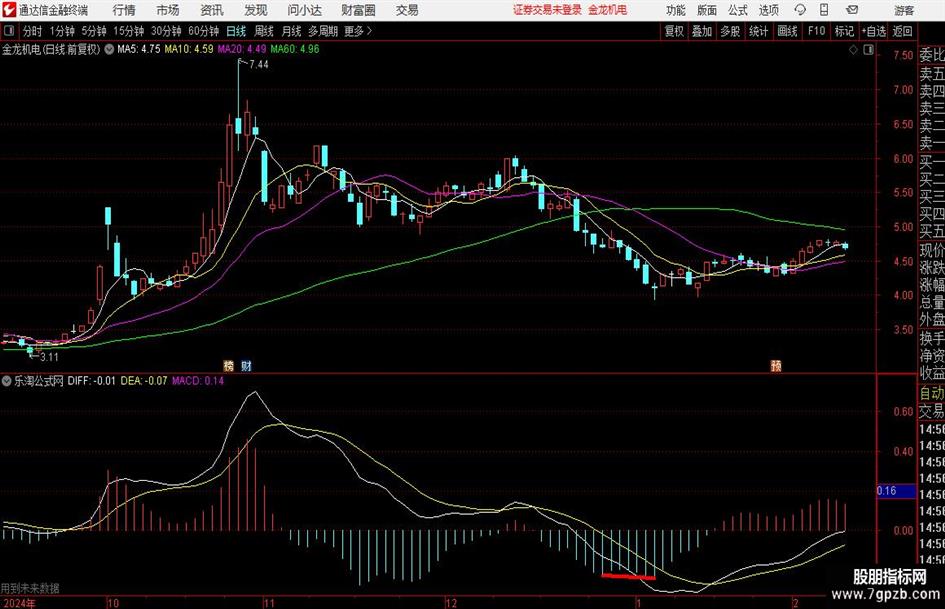
Task: Open F10 company info
Action: pyautogui.click(x=817, y=31)
